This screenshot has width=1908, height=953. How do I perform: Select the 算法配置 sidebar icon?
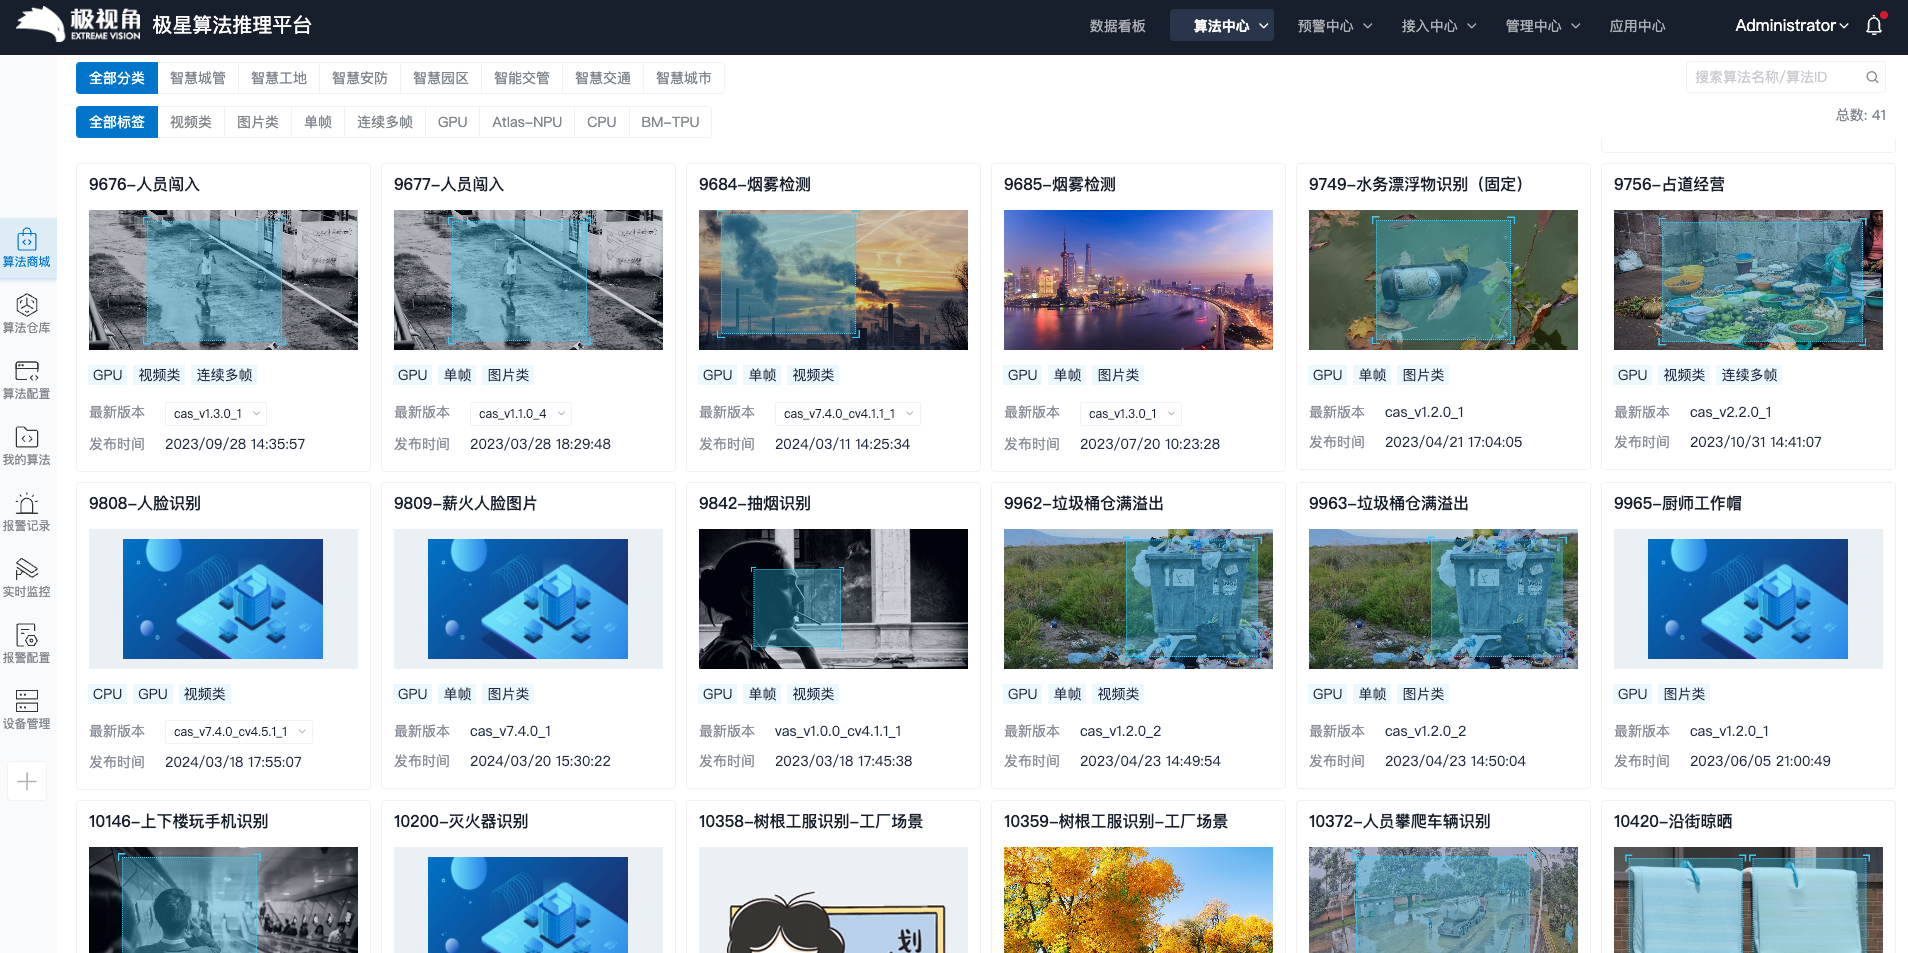pos(27,380)
